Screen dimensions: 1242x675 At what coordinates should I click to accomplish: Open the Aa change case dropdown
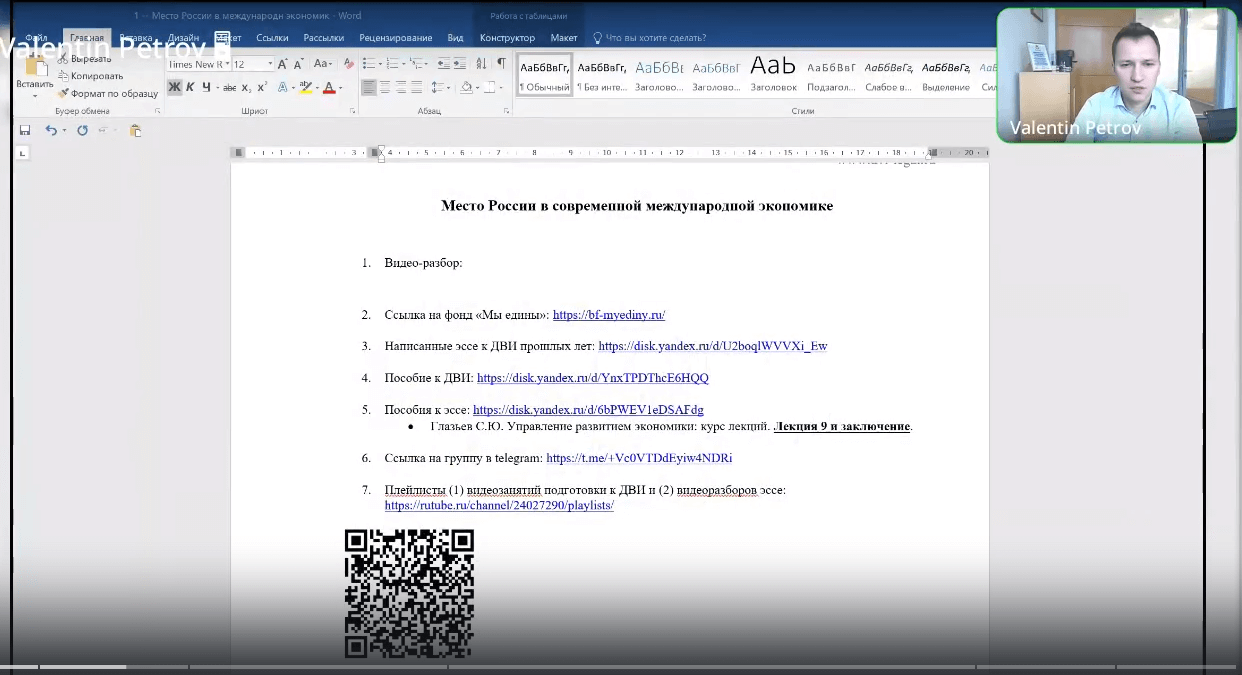click(323, 64)
